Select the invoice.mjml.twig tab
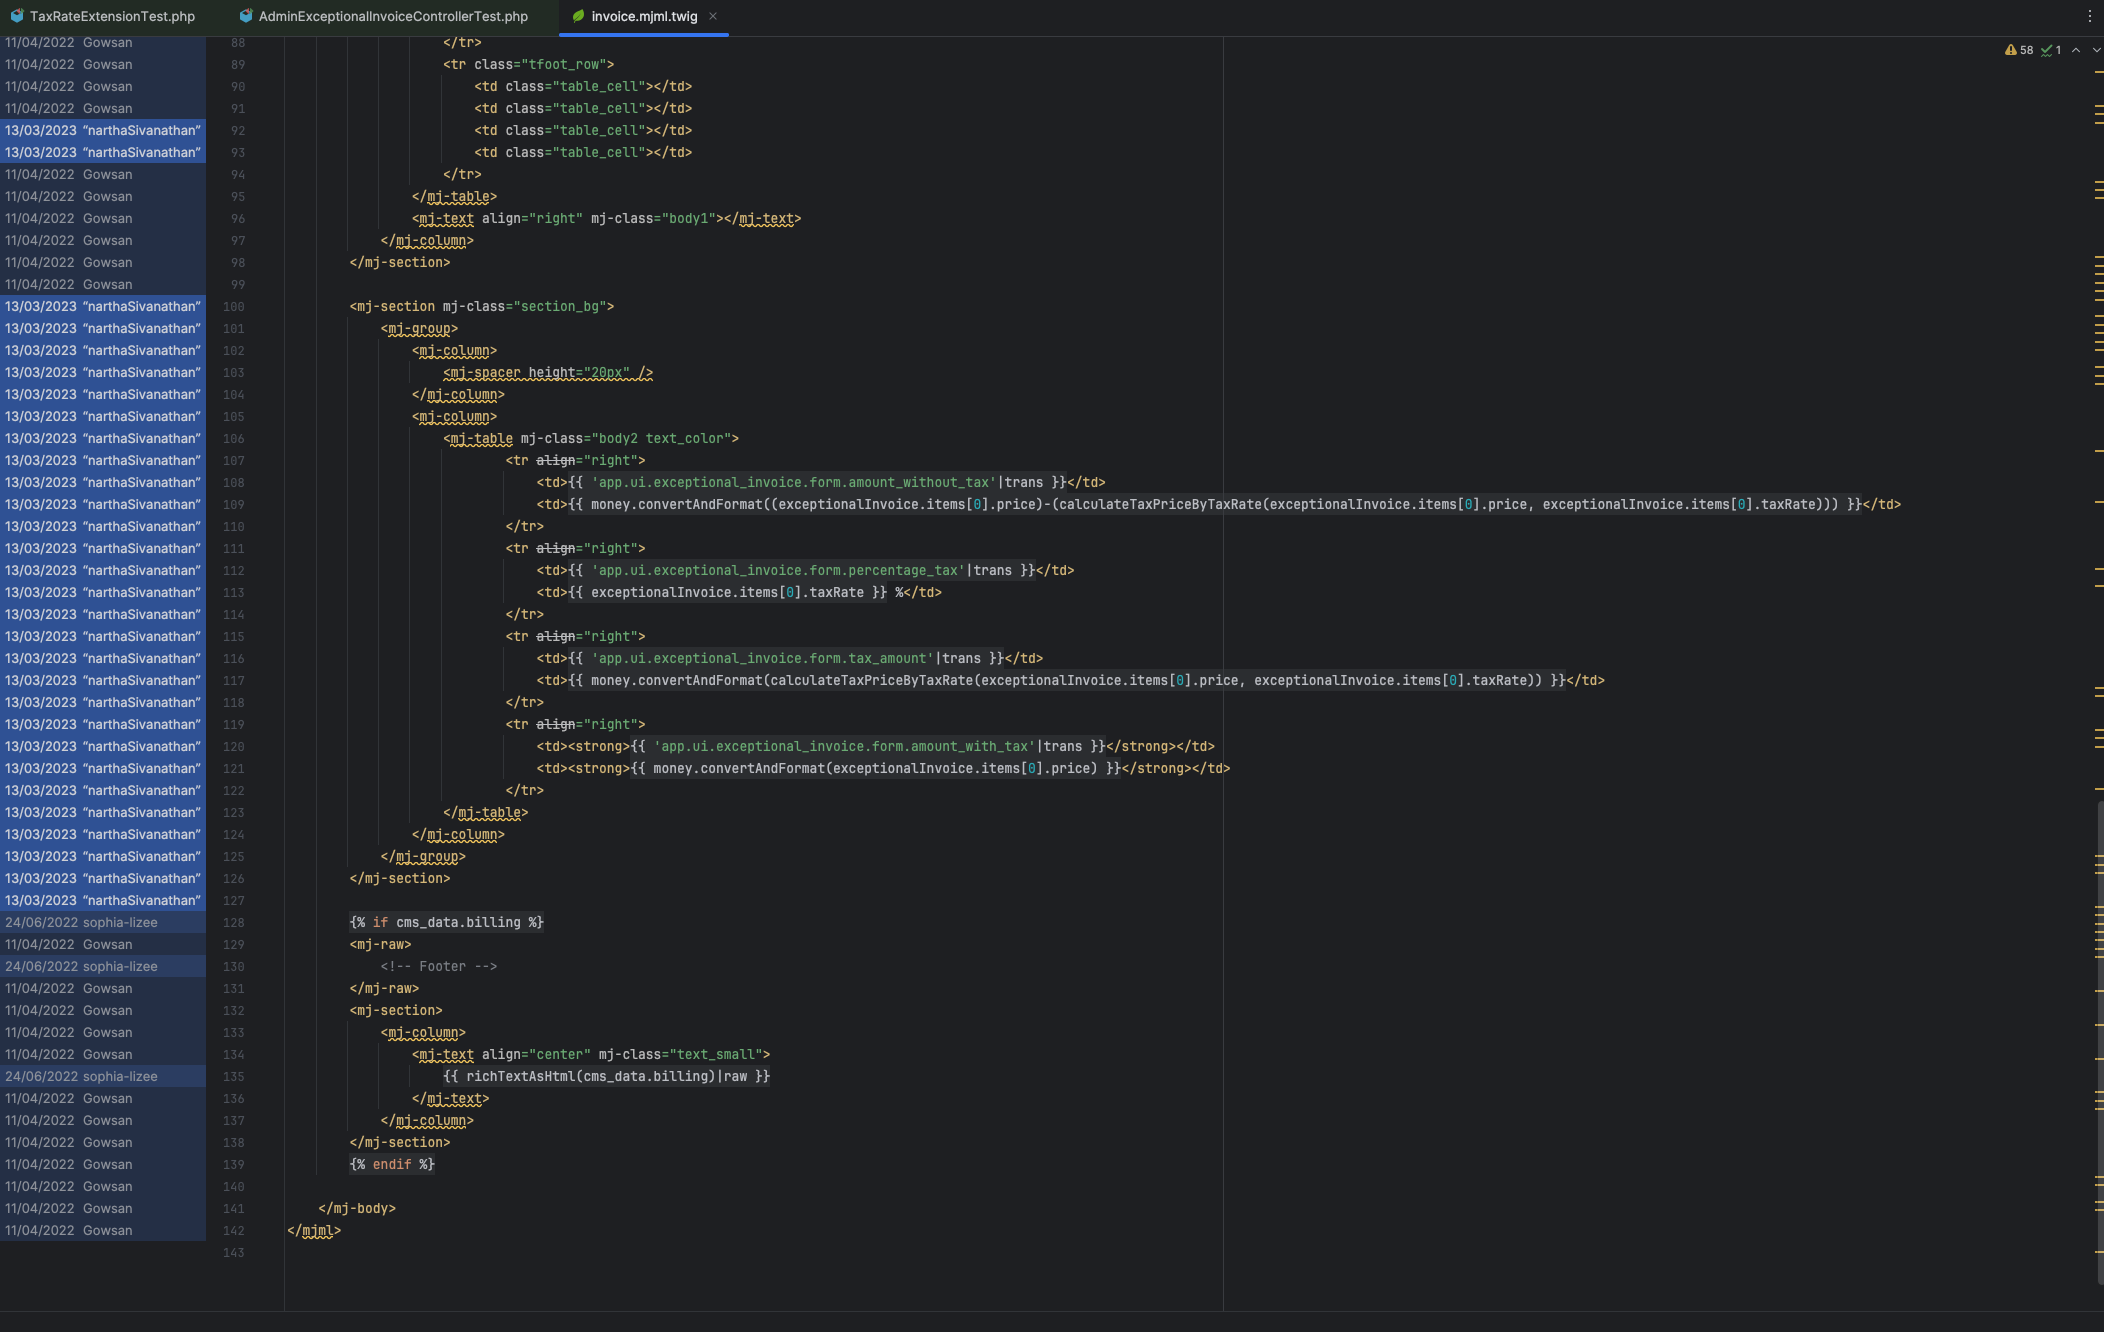This screenshot has width=2104, height=1332. click(644, 16)
